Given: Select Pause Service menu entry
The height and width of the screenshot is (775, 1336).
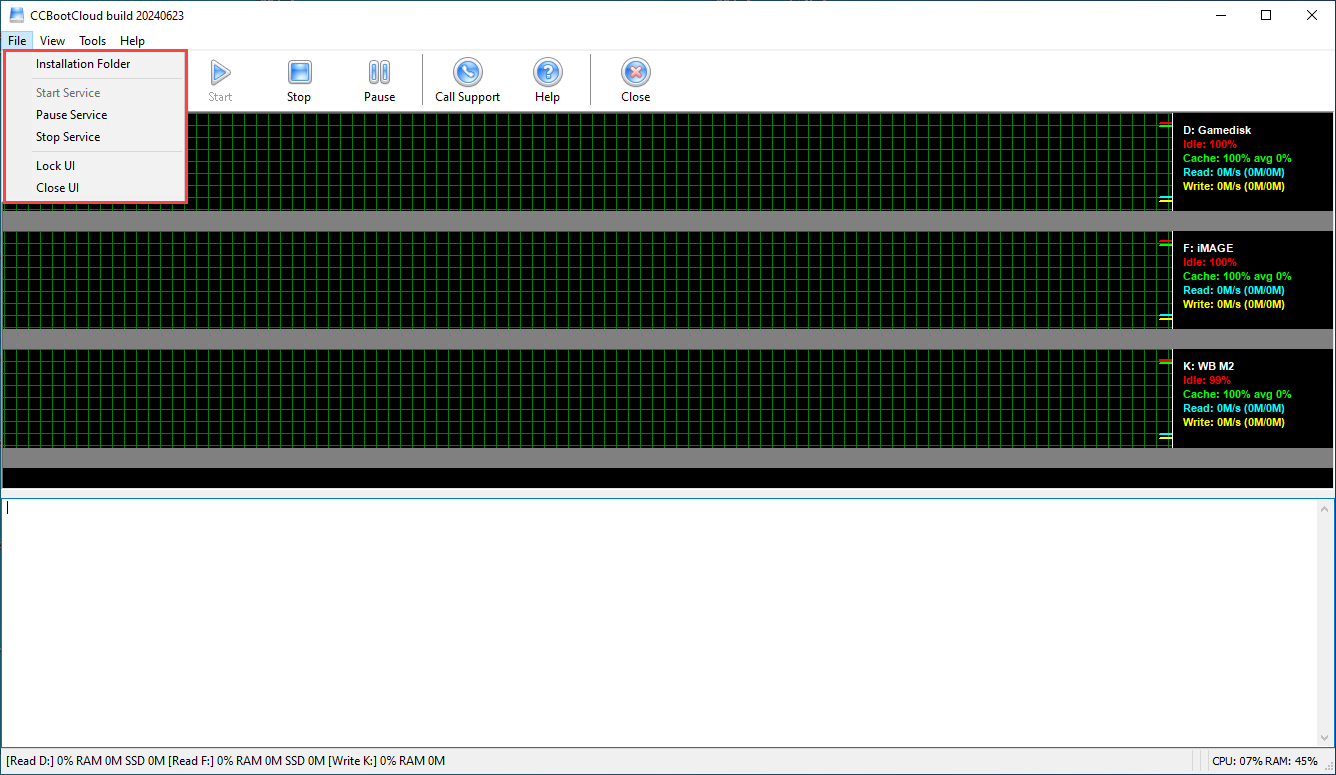Looking at the screenshot, I should point(71,115).
